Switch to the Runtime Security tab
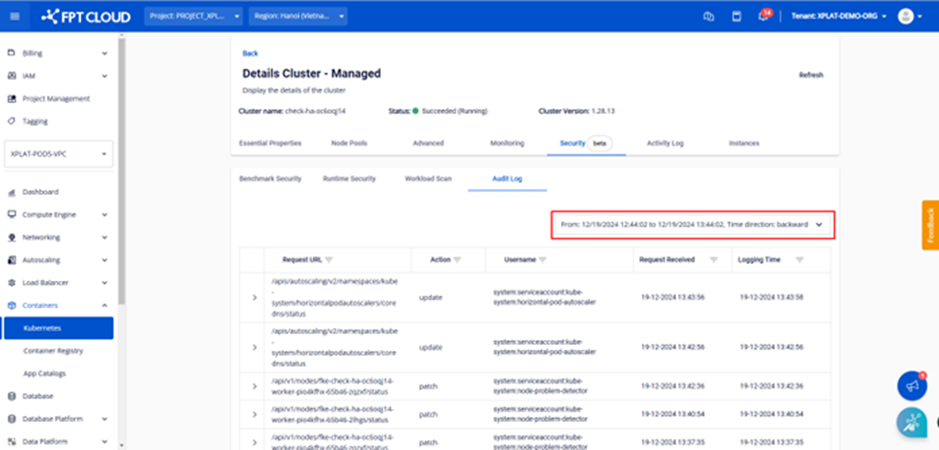 (x=349, y=178)
